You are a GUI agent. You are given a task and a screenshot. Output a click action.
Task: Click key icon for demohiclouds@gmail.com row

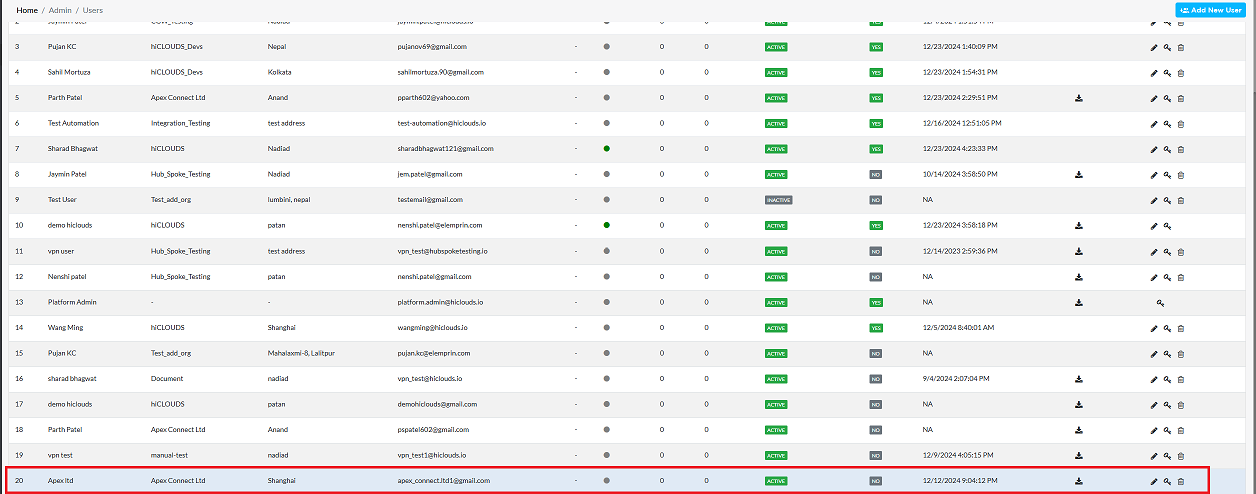(1167, 404)
